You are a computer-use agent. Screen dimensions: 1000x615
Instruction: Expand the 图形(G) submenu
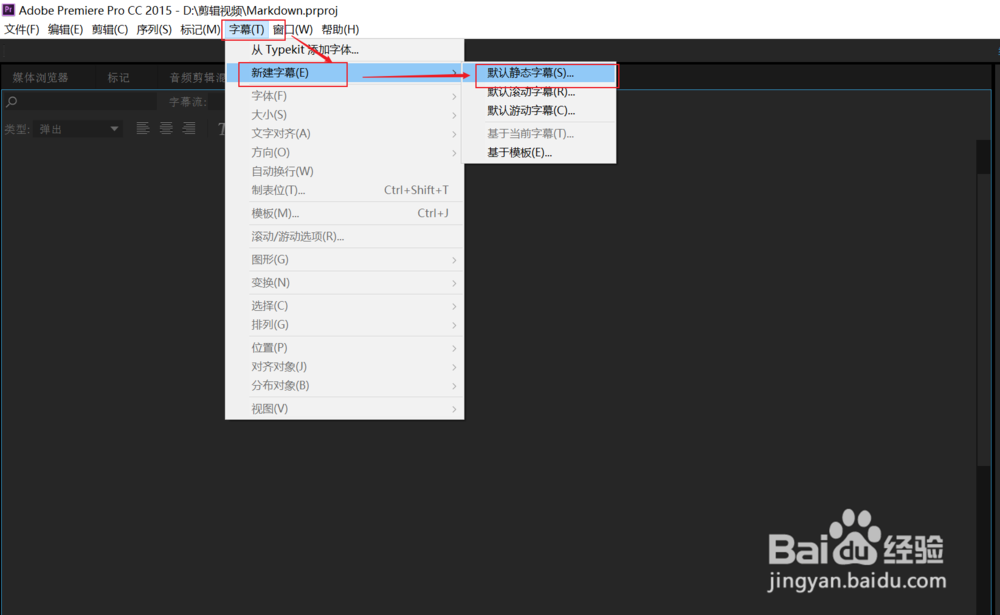[344, 260]
